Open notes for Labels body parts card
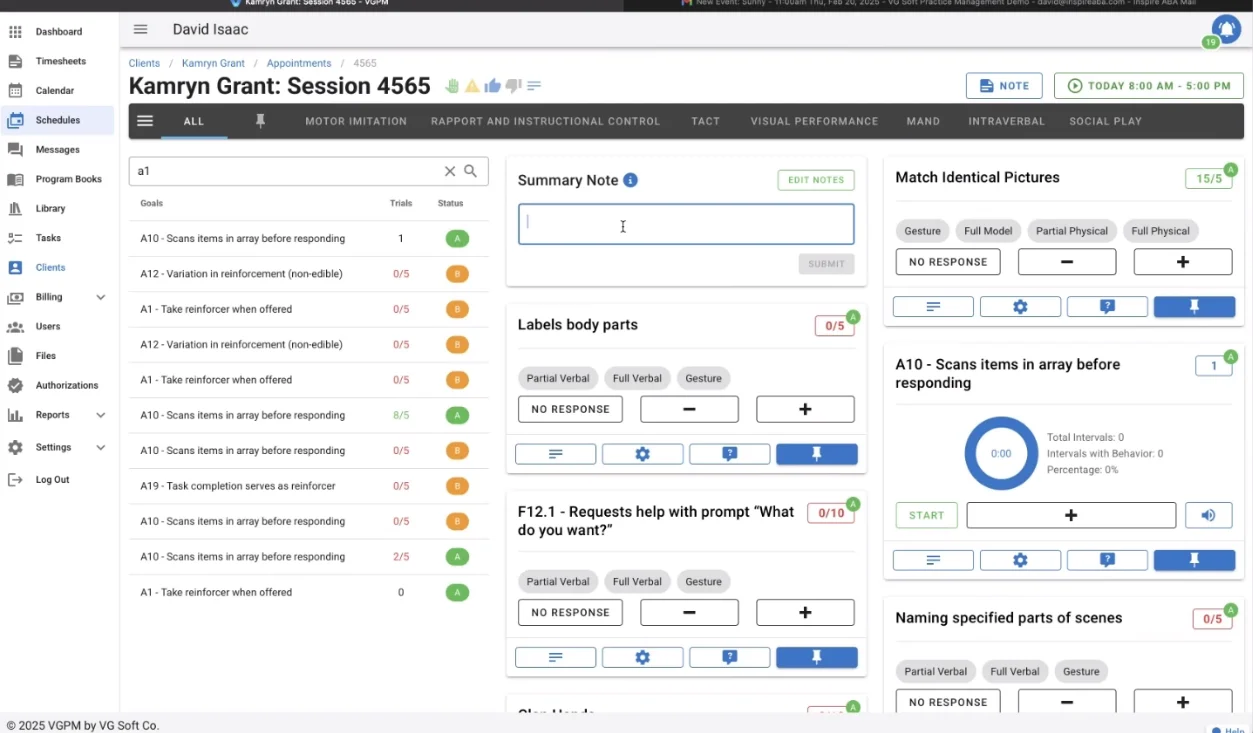This screenshot has width=1253, height=733. 556,454
